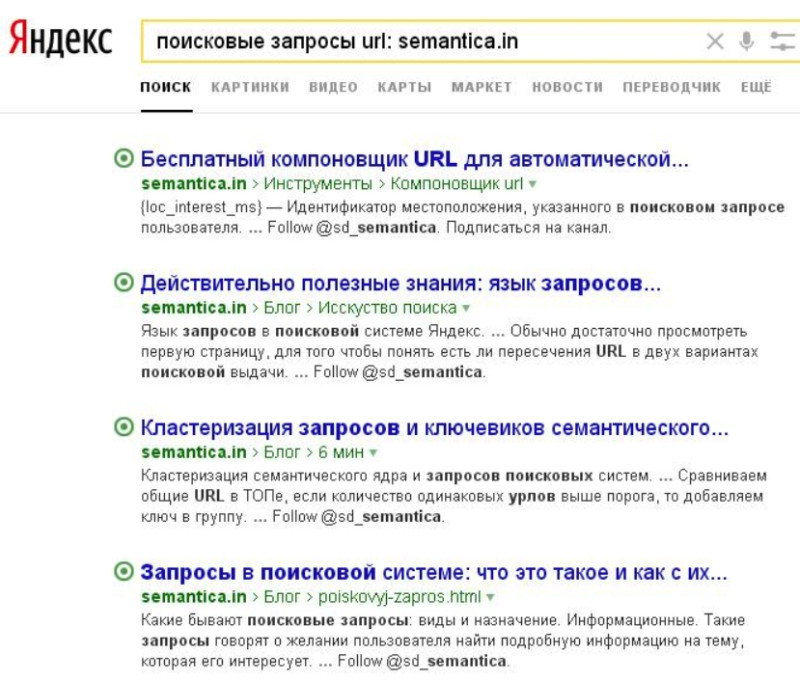Expand dropdown arrow after poiskovyj-zapros.html
Screen dimensions: 800x681
click(x=490, y=597)
